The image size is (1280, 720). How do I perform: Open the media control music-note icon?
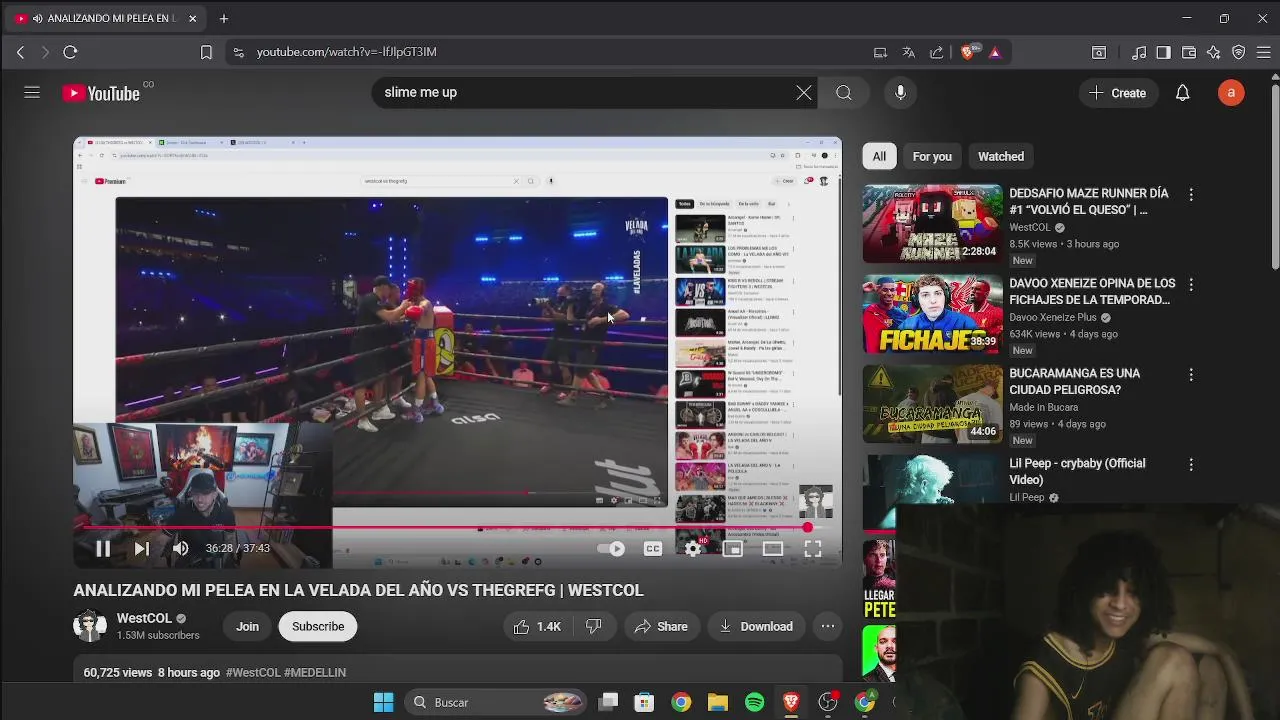click(1139, 52)
